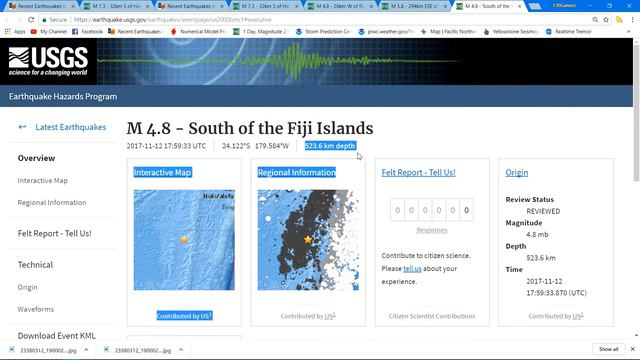Click Contributed by US under Interactive Map
640x360 pixels.
pyautogui.click(x=184, y=316)
